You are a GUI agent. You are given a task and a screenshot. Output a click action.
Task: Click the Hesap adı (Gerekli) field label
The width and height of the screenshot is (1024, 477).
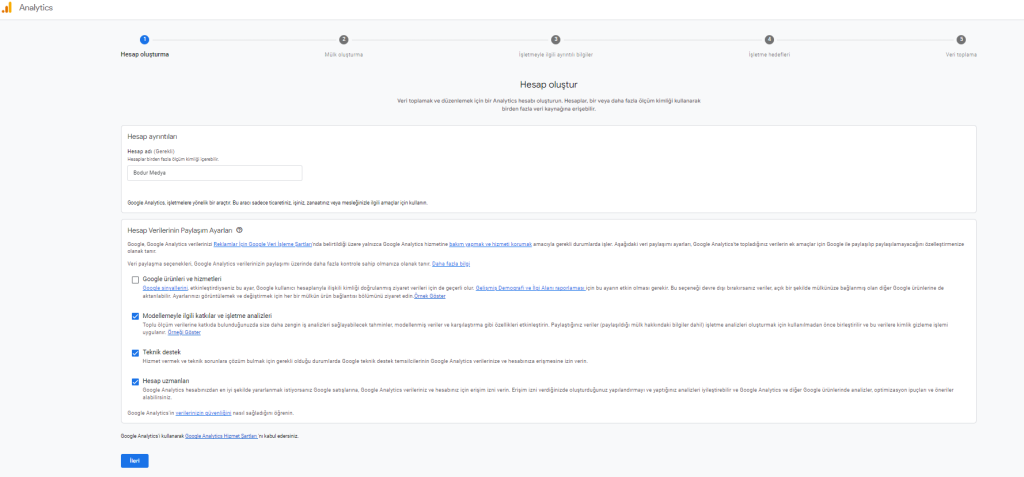pyautogui.click(x=151, y=152)
